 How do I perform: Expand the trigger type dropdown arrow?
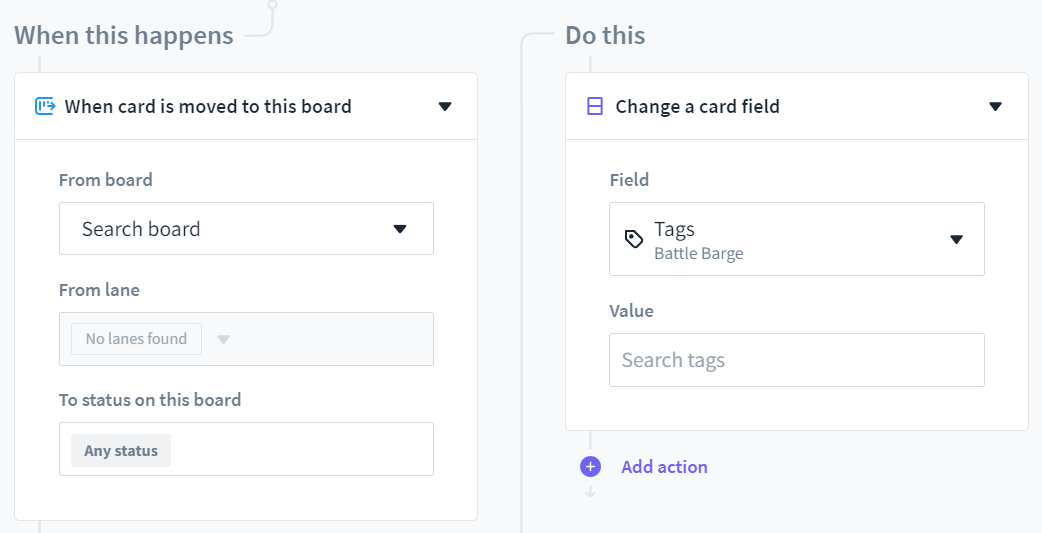[445, 106]
